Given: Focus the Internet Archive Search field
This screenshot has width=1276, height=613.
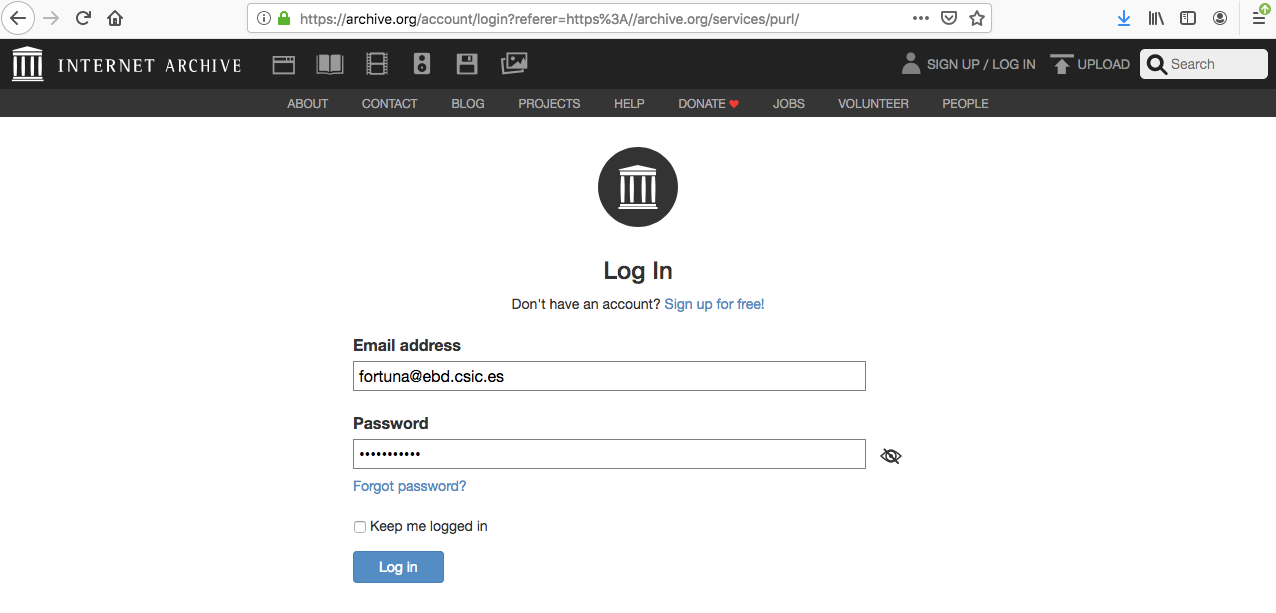Looking at the screenshot, I should pyautogui.click(x=1204, y=64).
